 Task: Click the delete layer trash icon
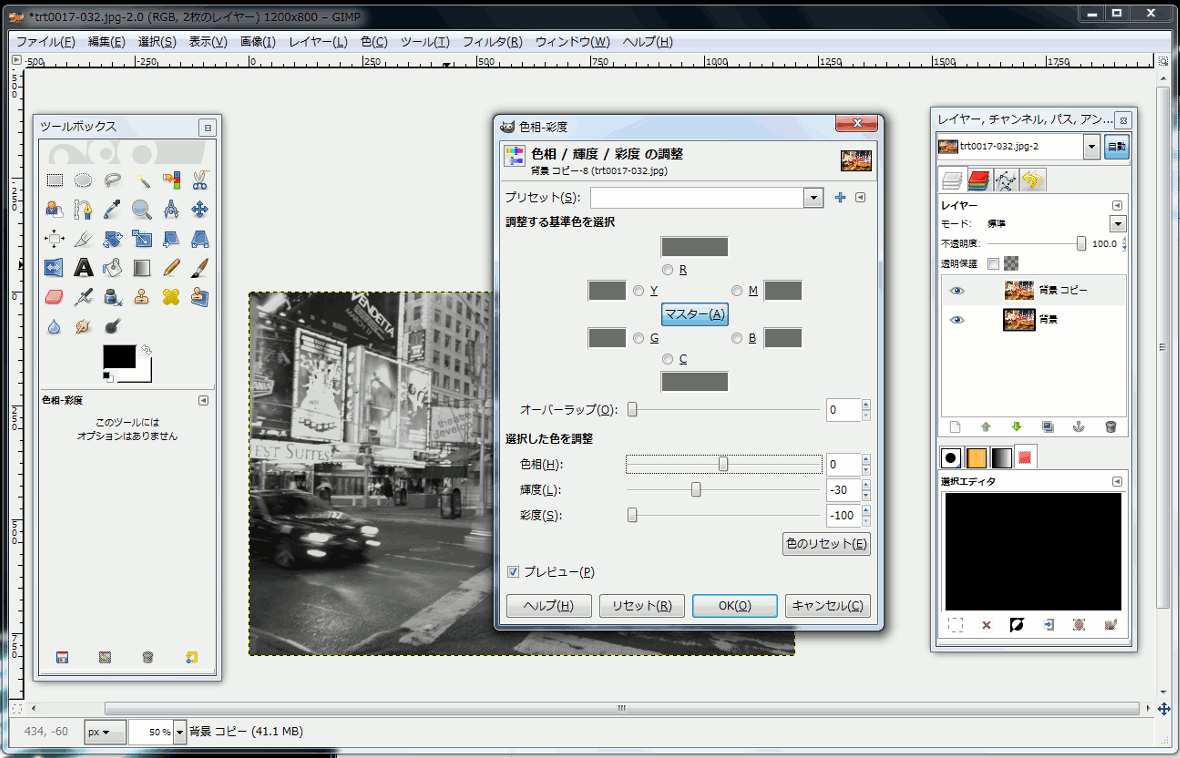[x=1110, y=427]
